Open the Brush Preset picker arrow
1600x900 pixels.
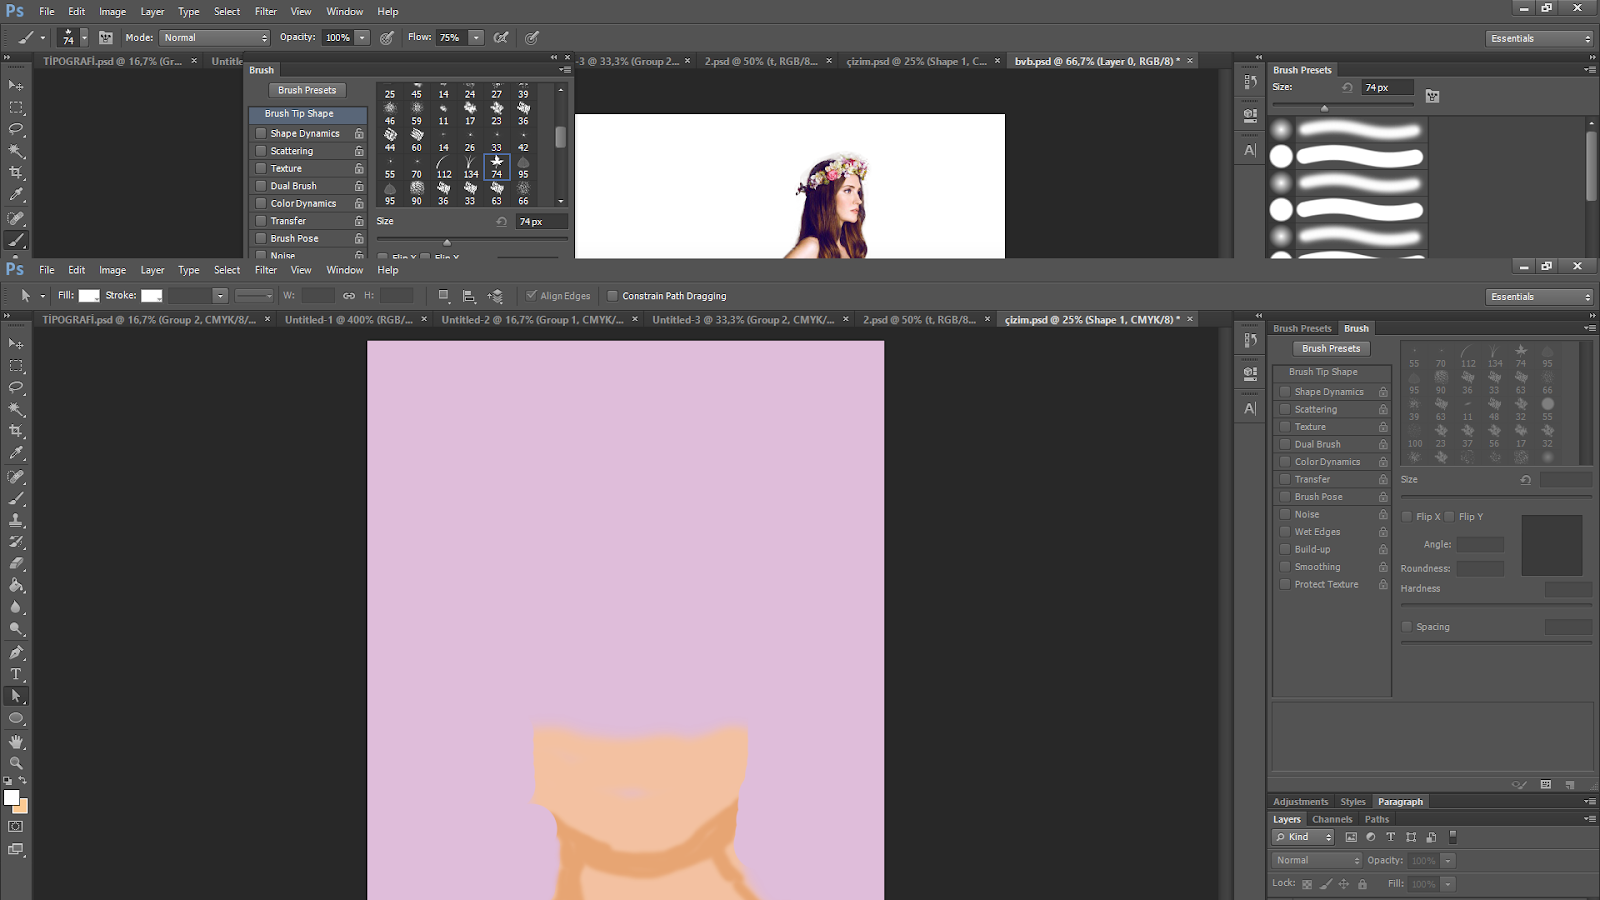tap(84, 38)
